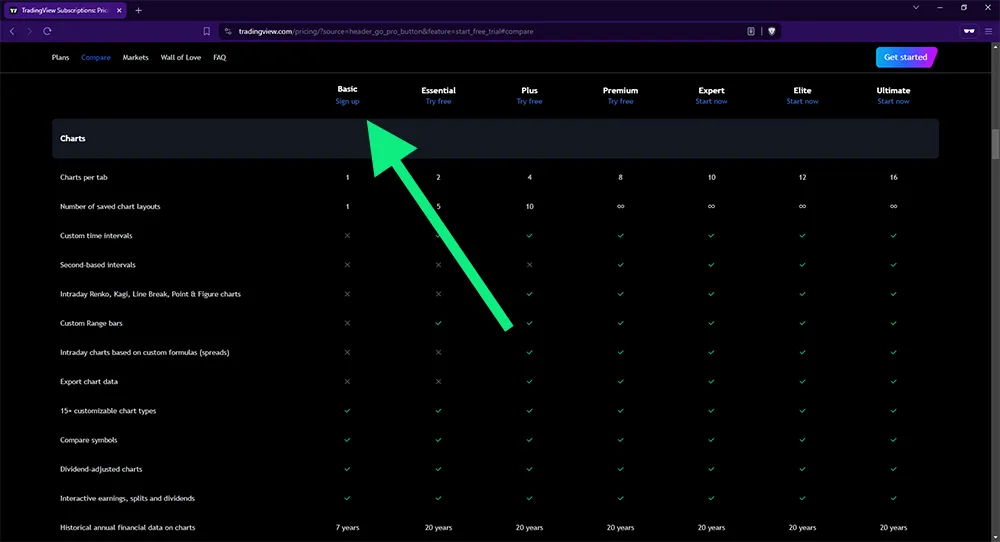Click the Compare symbols label
Screen dimensions: 1000x542
(x=89, y=440)
